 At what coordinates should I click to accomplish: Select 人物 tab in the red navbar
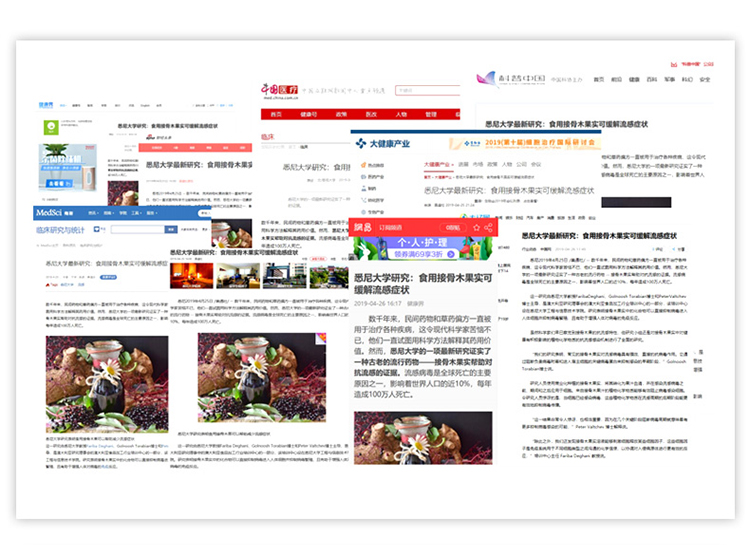[400, 114]
